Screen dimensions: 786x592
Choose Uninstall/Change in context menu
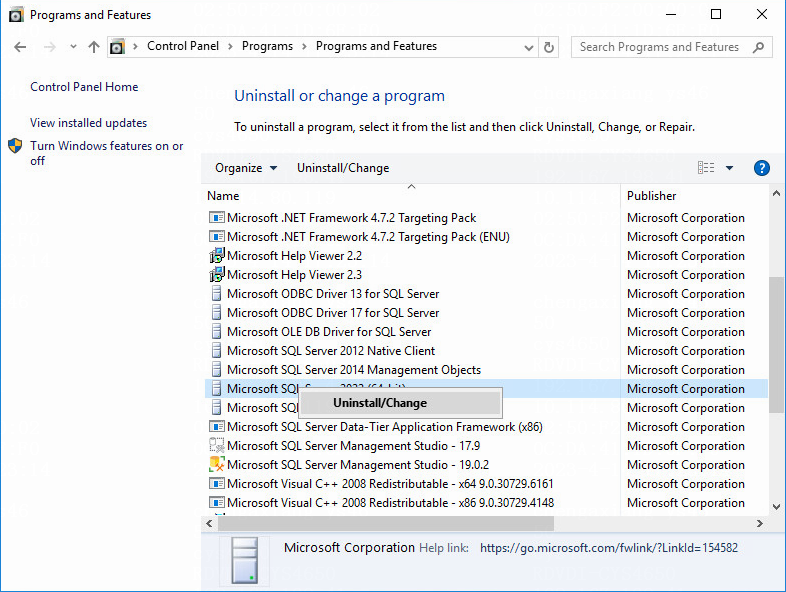(400, 403)
